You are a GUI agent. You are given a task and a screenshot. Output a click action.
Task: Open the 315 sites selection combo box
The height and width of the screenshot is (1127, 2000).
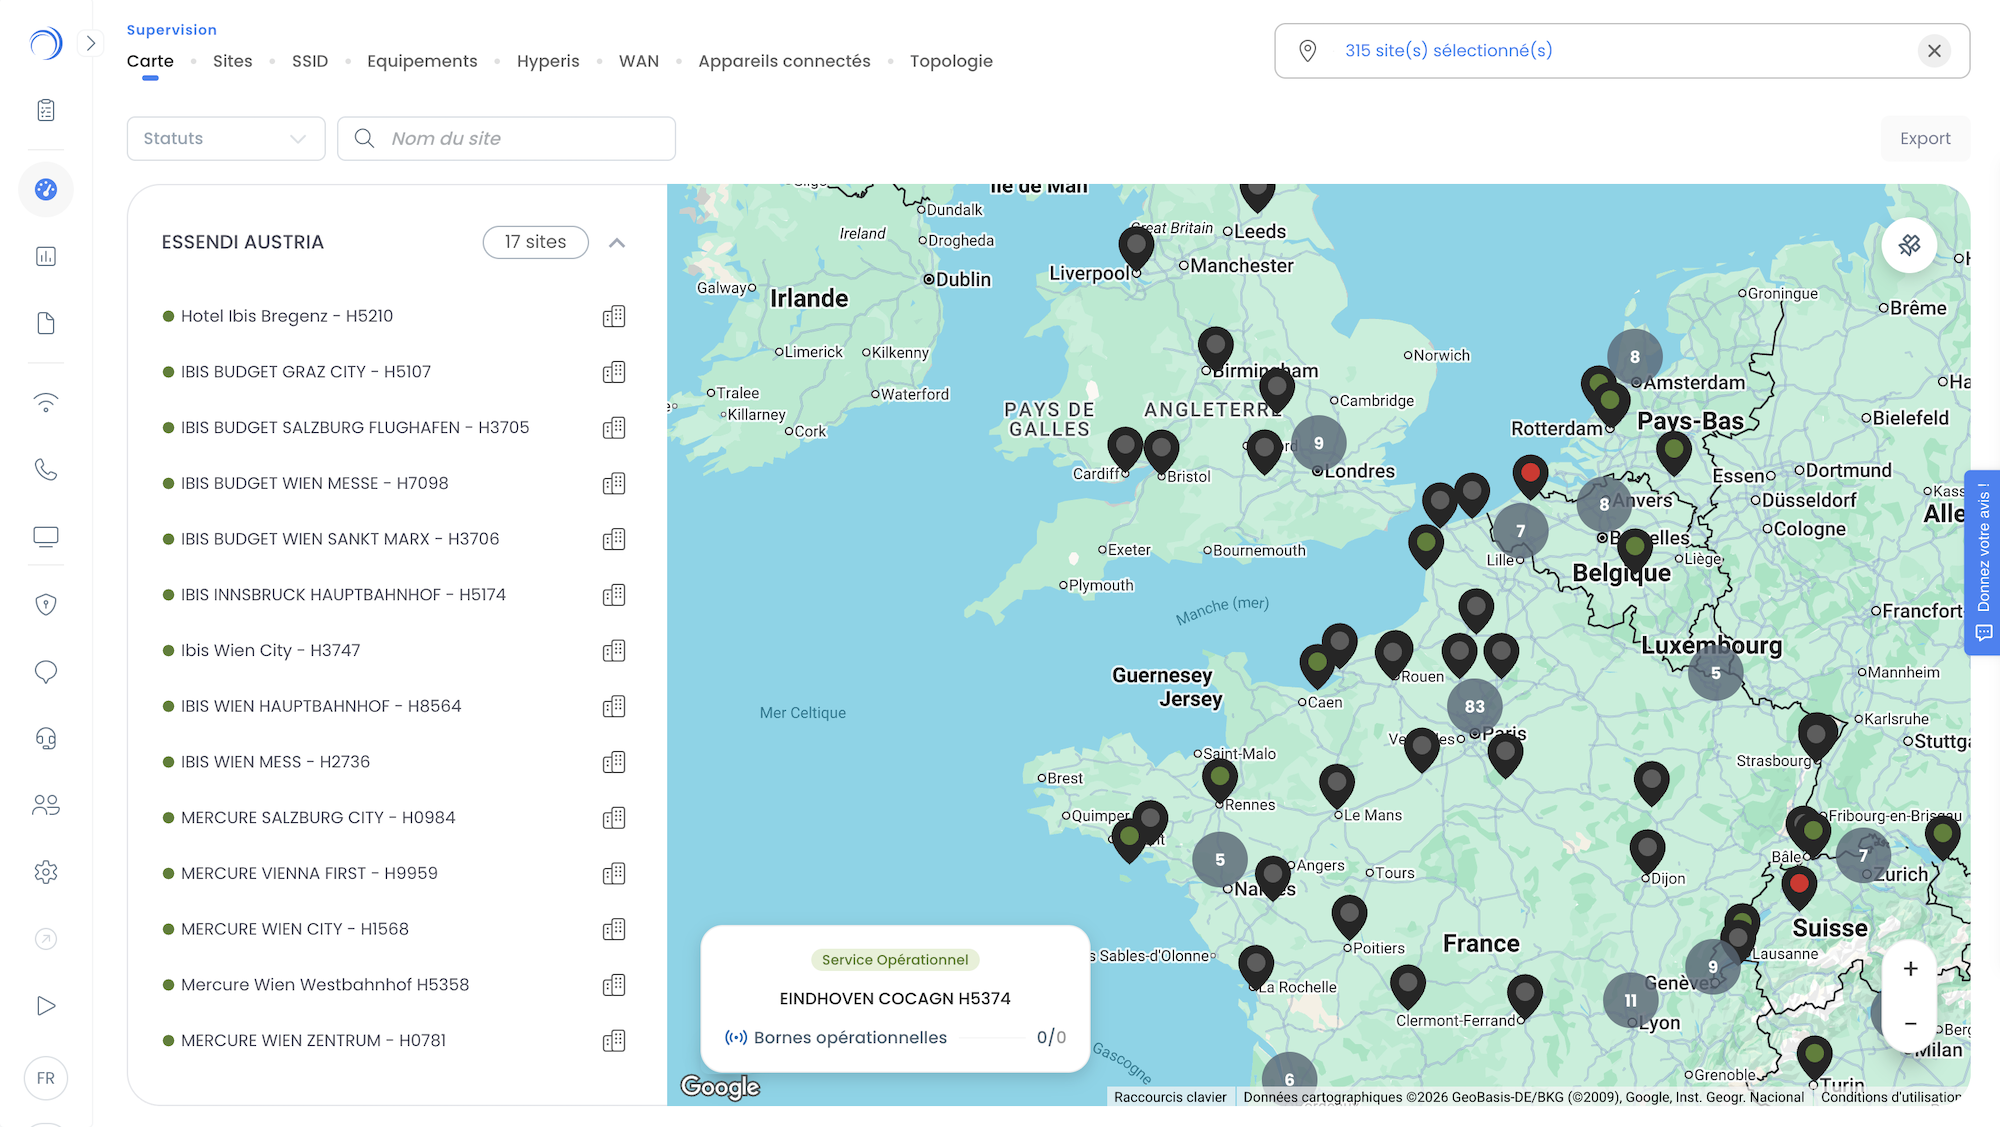click(x=1622, y=51)
